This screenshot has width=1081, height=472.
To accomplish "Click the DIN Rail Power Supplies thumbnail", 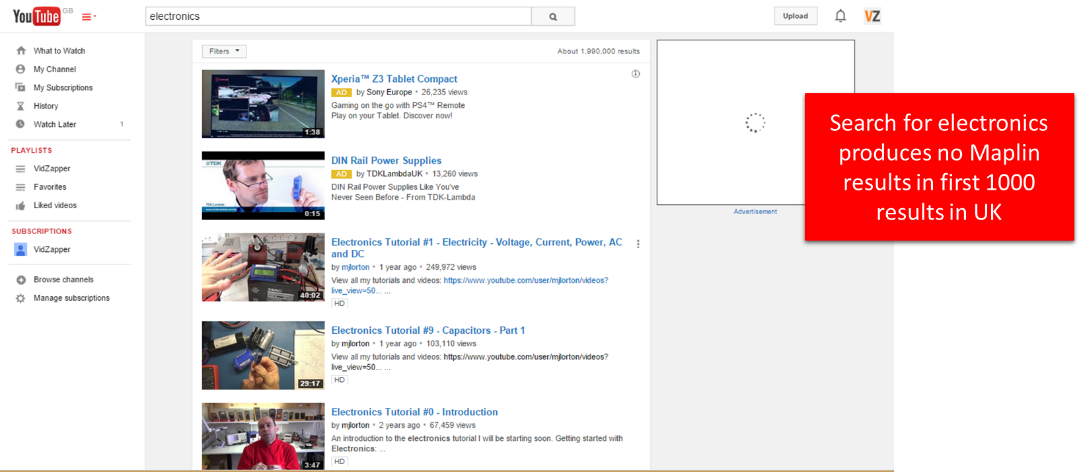I will coord(263,185).
